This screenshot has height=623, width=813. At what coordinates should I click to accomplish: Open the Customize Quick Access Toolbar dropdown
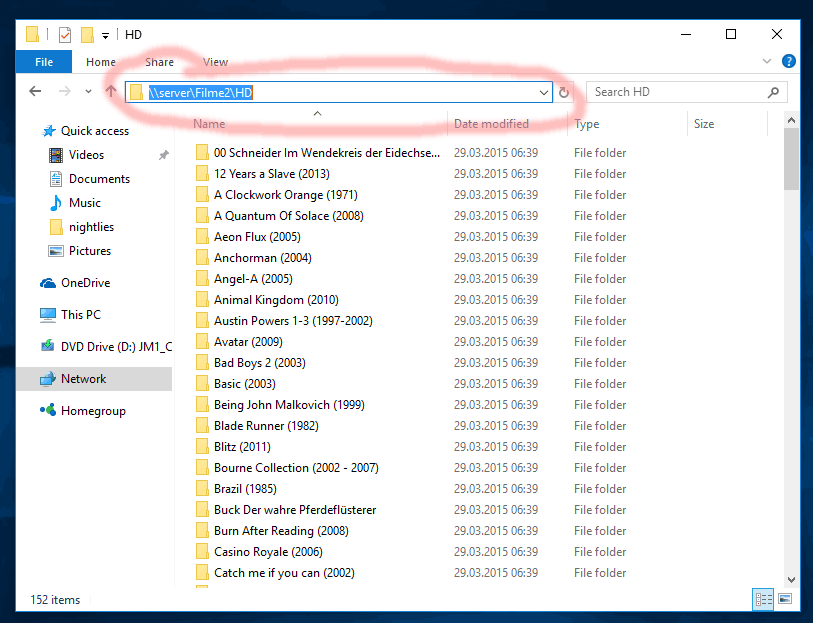105,35
